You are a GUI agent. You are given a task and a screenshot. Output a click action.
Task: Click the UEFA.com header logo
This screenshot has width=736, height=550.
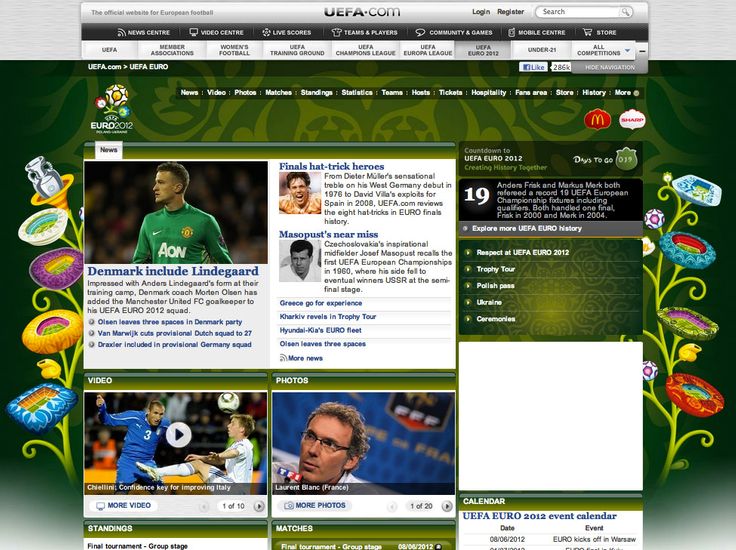click(x=362, y=12)
